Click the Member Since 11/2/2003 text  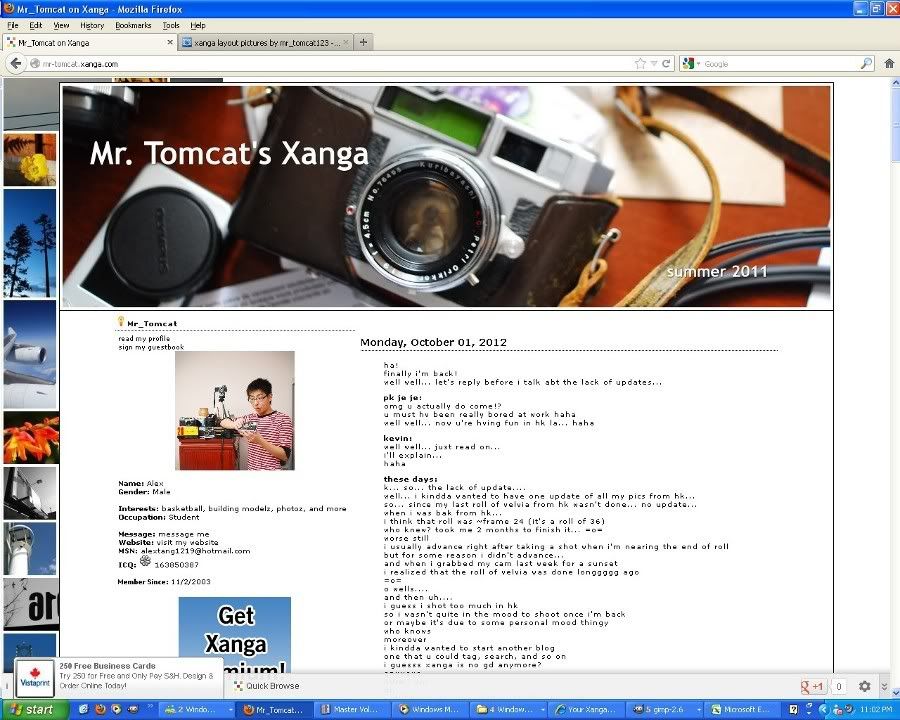(164, 582)
